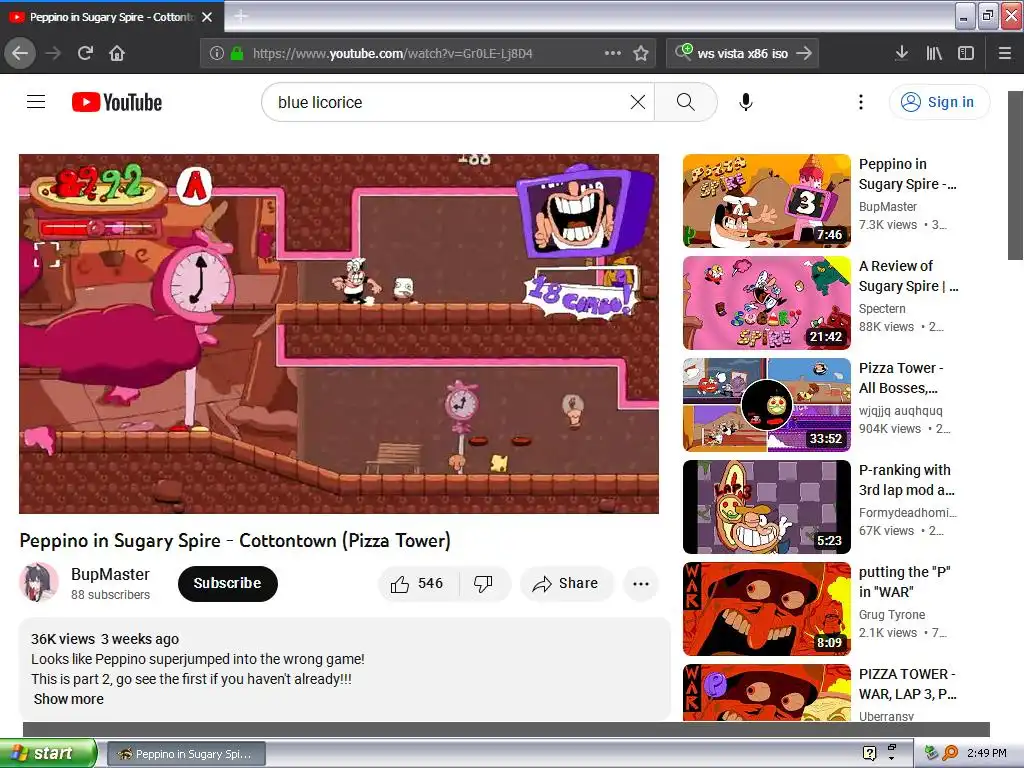Click the clock showing 2:49 PM
Screen dimensions: 1024x768
[987, 753]
